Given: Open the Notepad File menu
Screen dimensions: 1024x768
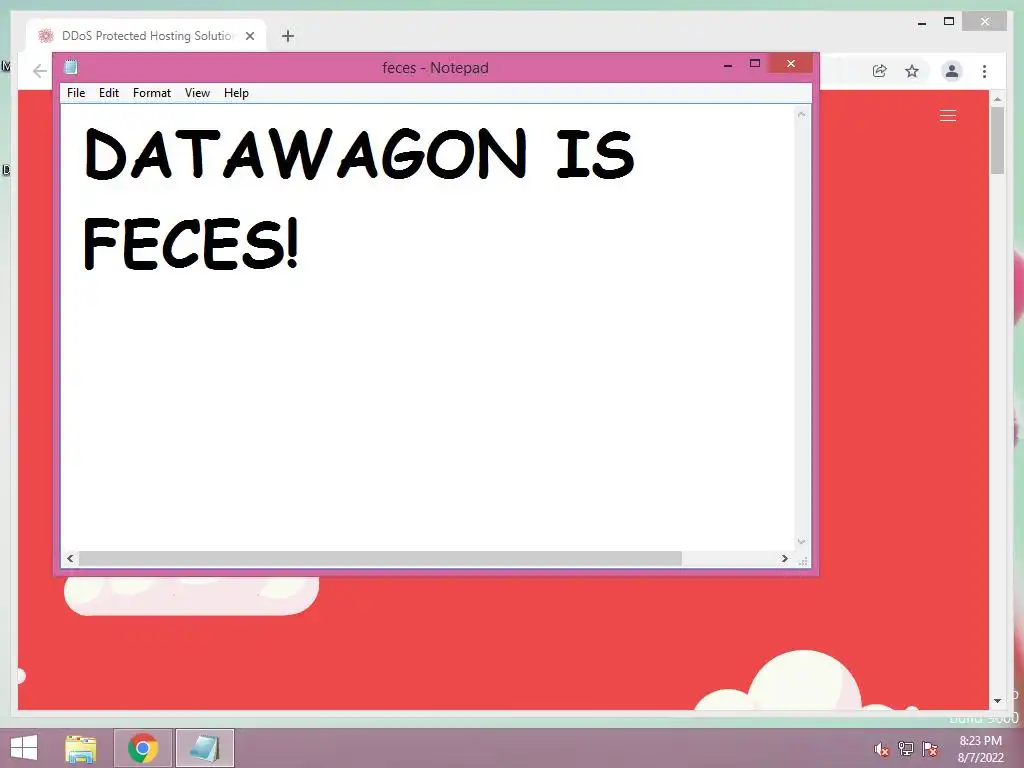Looking at the screenshot, I should 76,93.
